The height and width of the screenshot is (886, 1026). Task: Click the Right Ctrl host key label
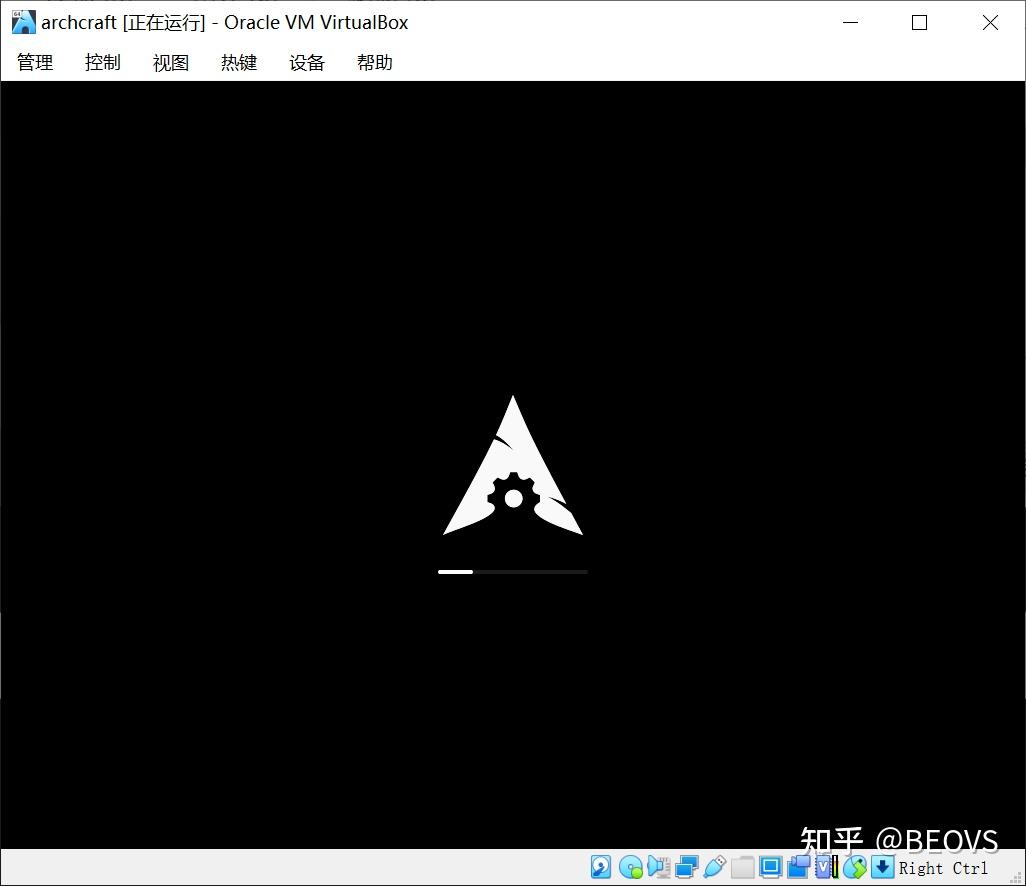pyautogui.click(x=944, y=868)
